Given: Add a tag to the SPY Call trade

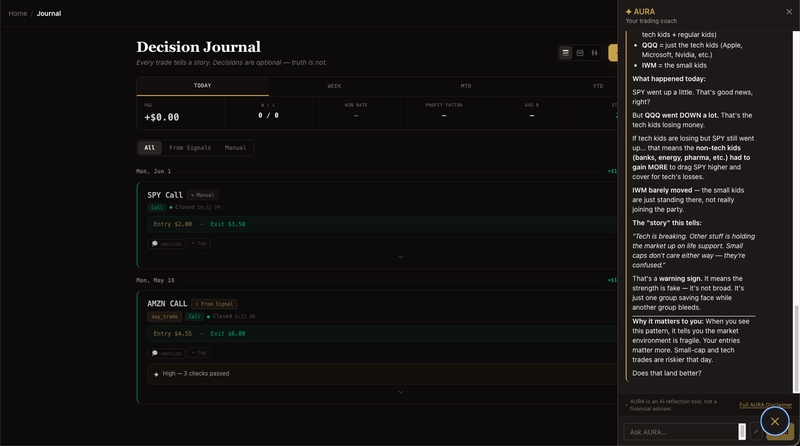Looking at the screenshot, I should pos(199,243).
